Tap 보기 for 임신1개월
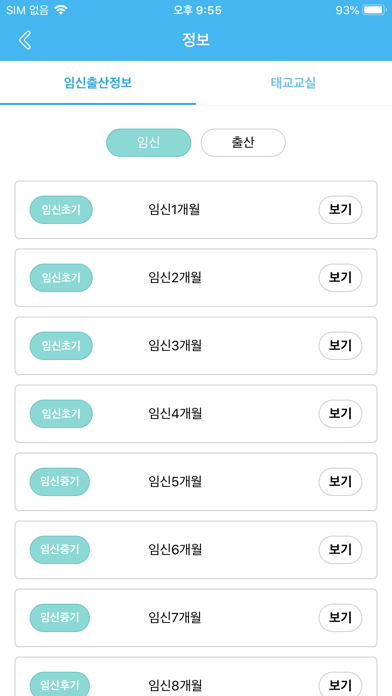 click(x=341, y=210)
